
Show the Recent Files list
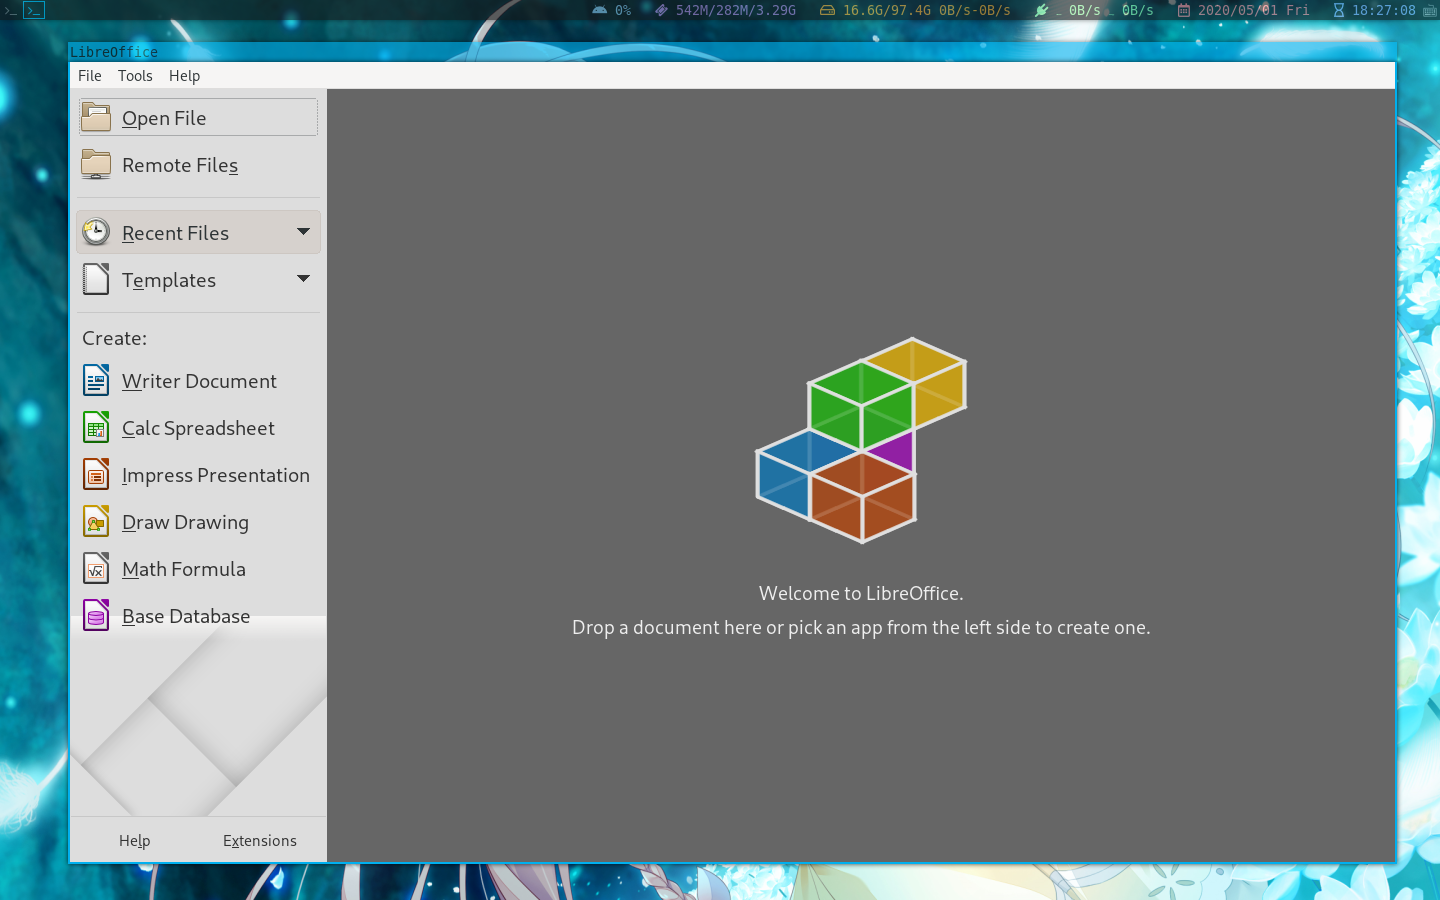(198, 232)
